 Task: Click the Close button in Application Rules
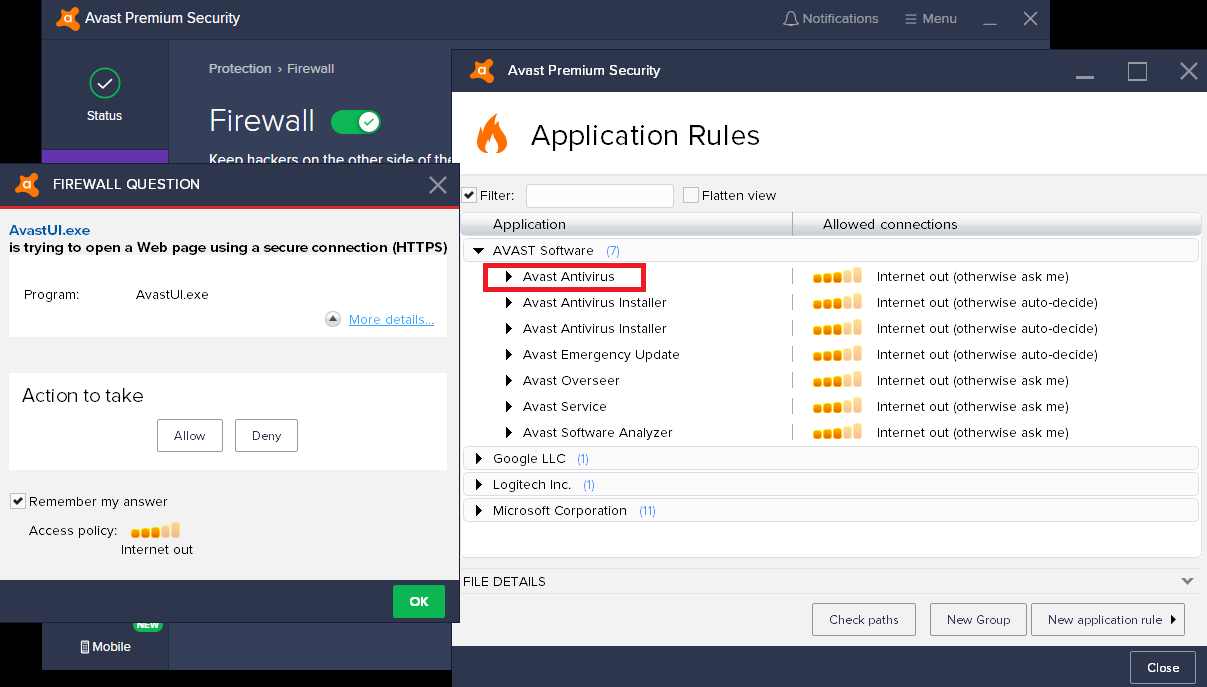pyautogui.click(x=1163, y=668)
